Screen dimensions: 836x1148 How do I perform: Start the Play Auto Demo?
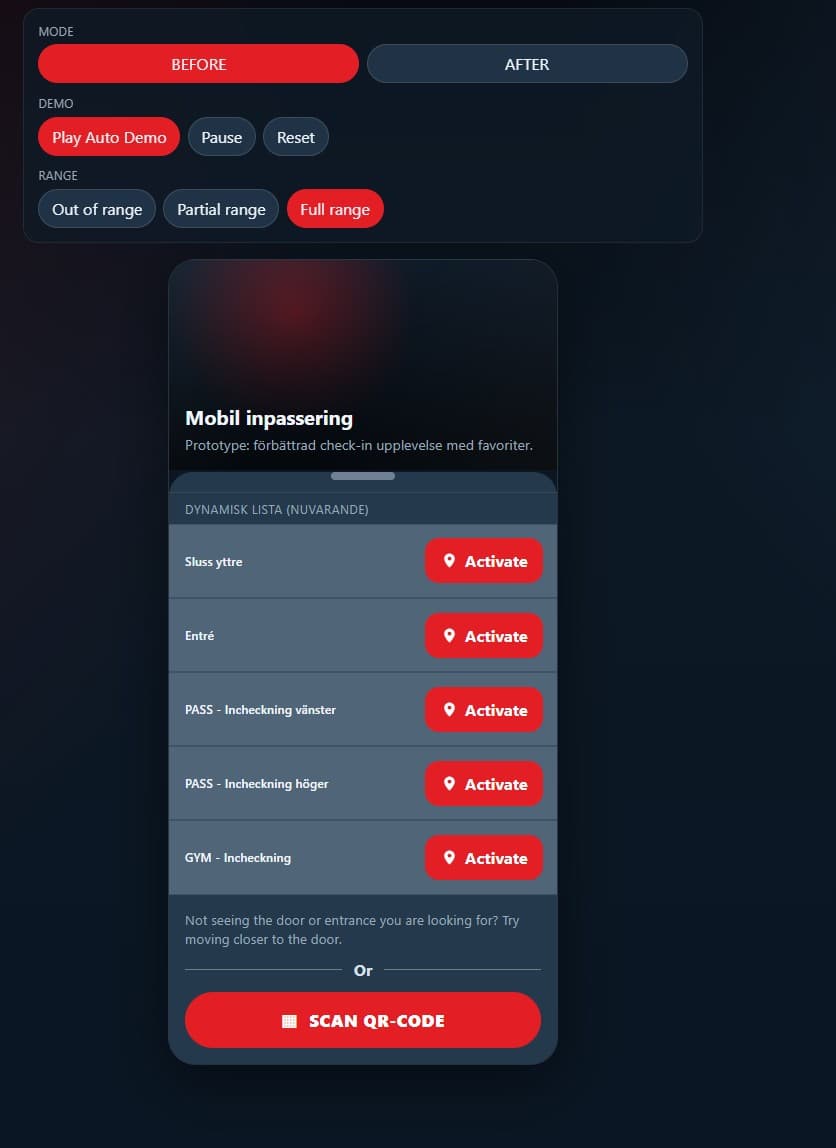109,137
